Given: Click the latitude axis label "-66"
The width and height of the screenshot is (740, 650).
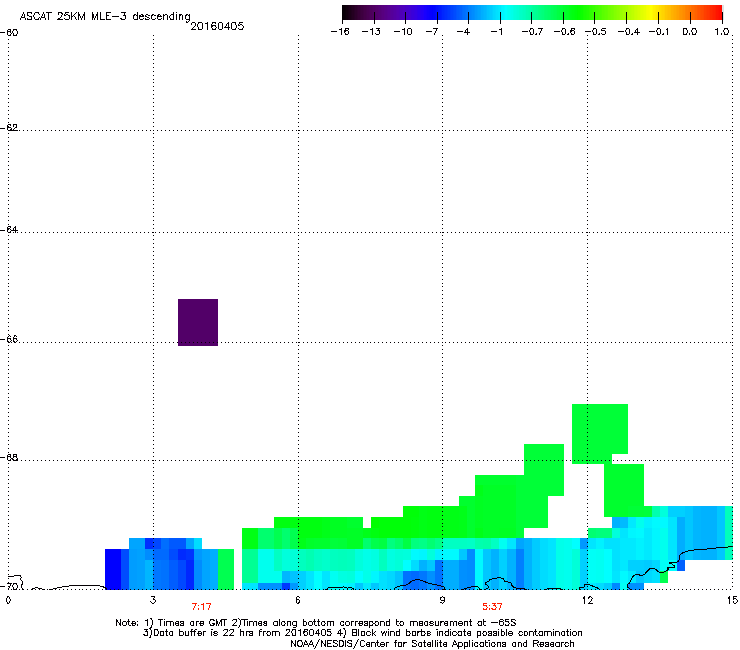Looking at the screenshot, I should 9,340.
